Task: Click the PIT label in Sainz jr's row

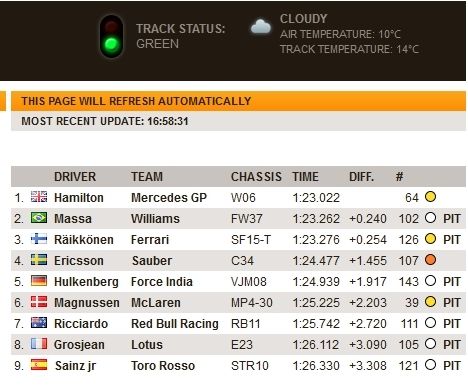Action: pyautogui.click(x=452, y=366)
